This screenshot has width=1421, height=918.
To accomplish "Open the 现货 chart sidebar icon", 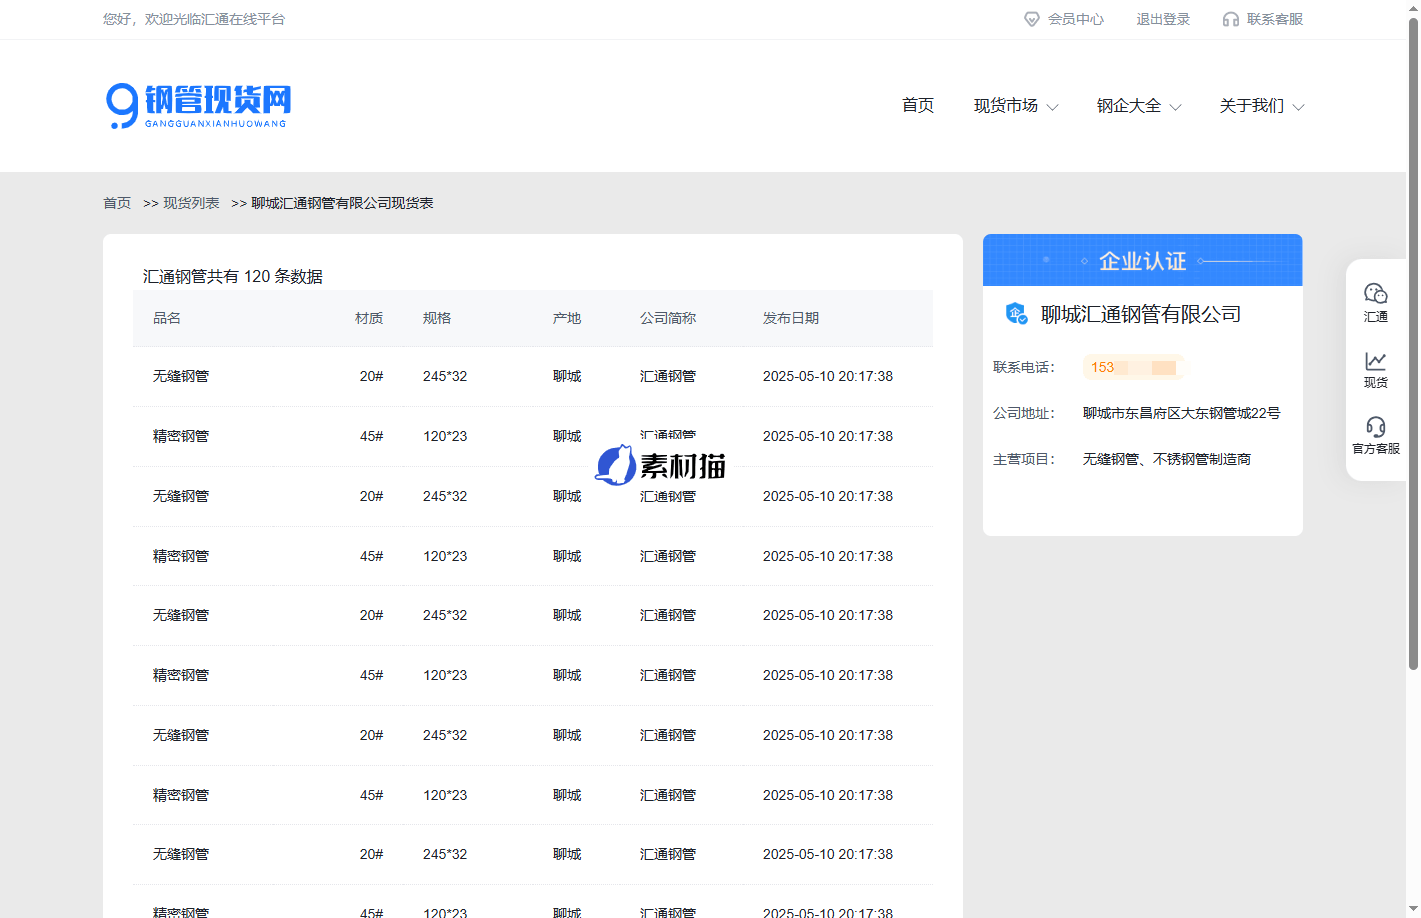I will [x=1375, y=361].
